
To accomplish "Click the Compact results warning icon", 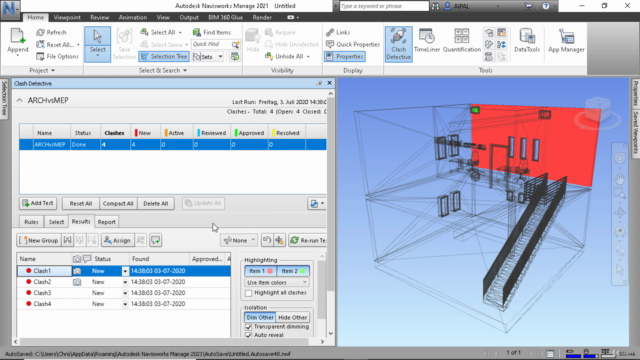I will pyautogui.click(x=280, y=240).
